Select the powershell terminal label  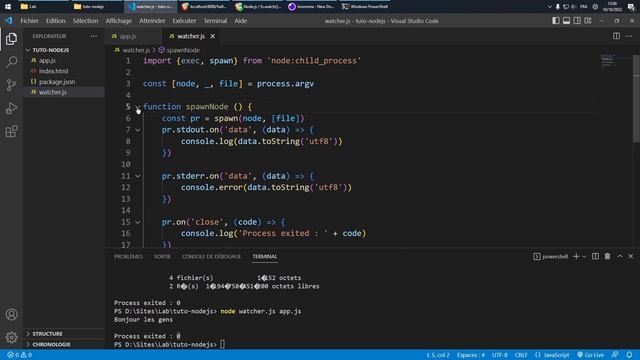pyautogui.click(x=551, y=256)
